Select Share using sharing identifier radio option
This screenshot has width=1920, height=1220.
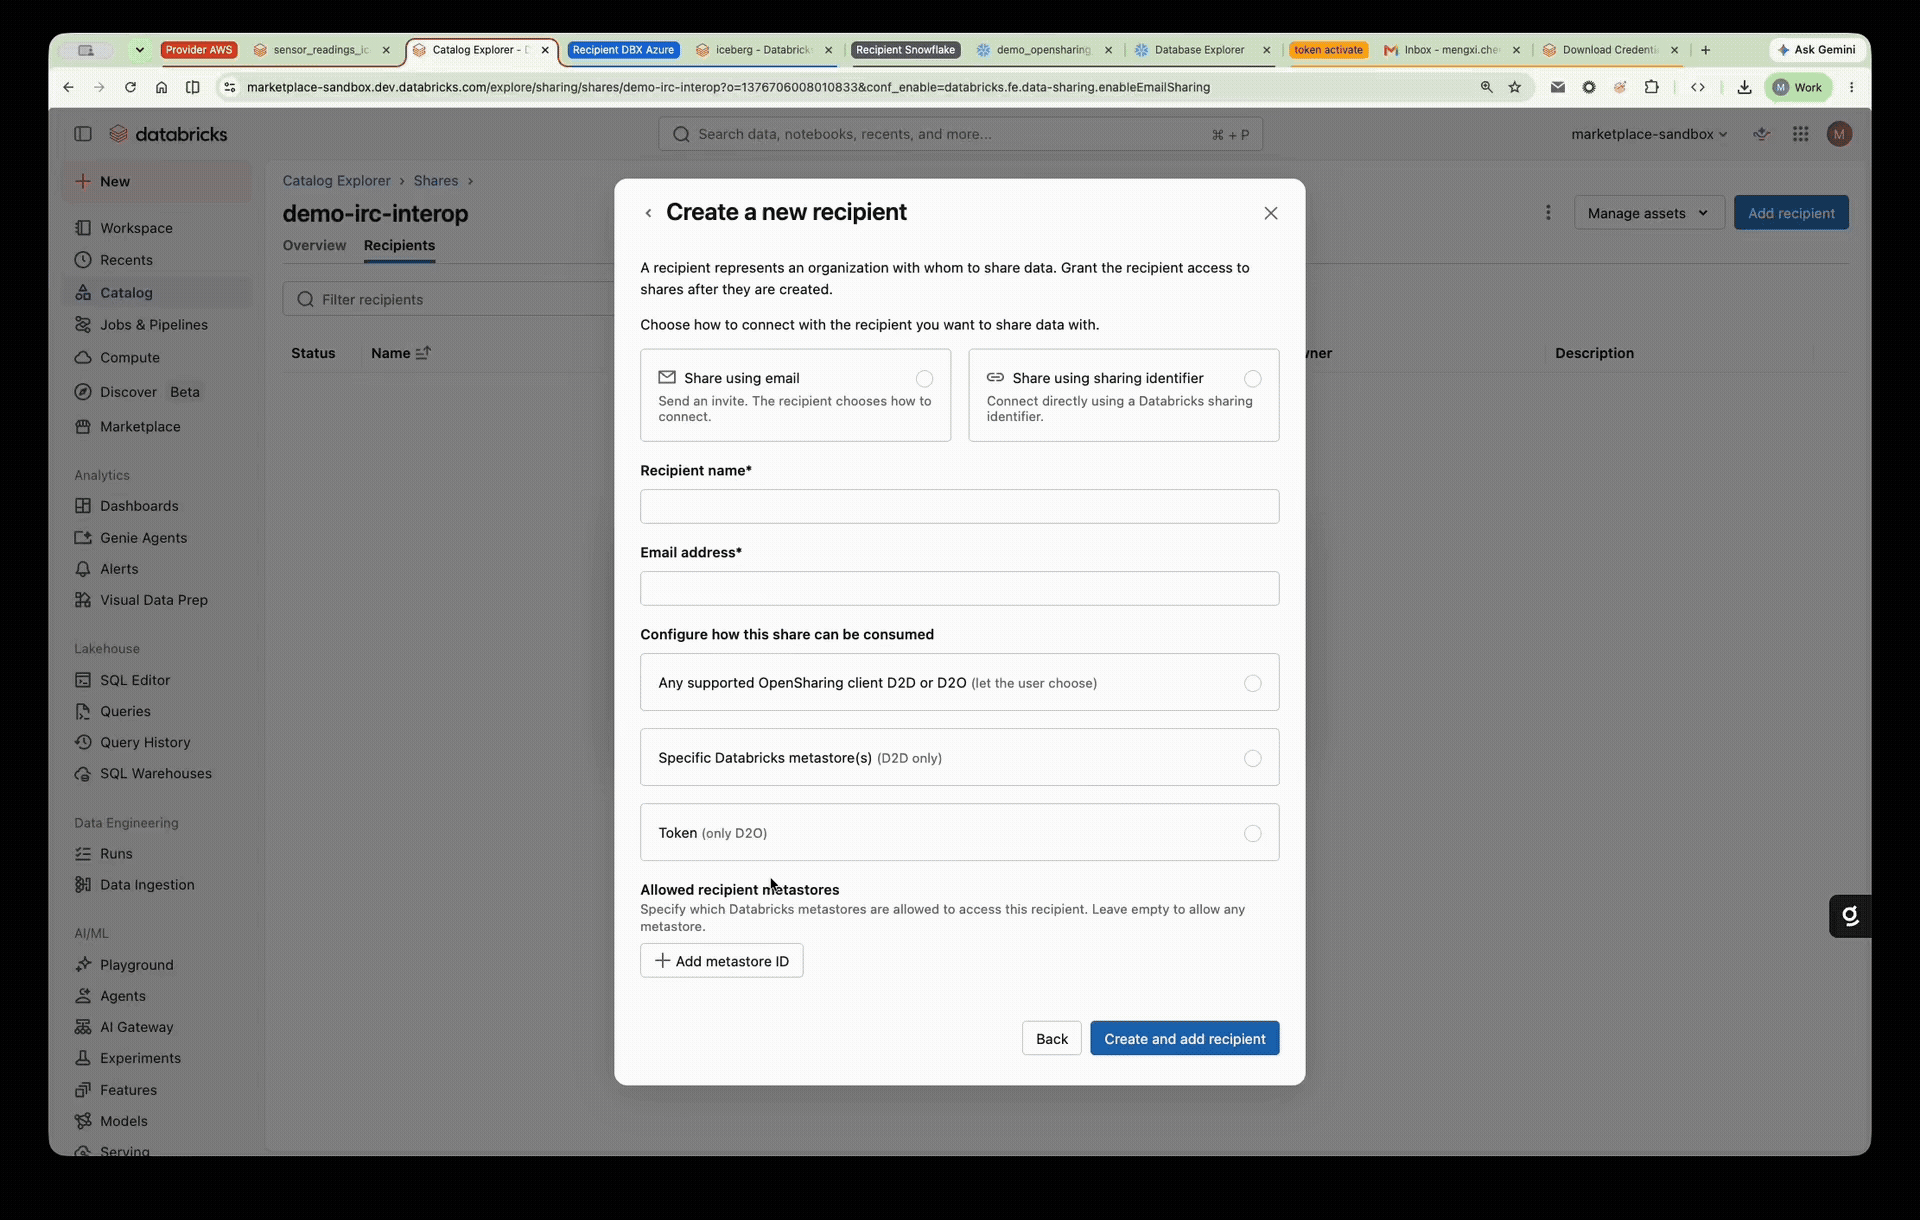click(1252, 379)
